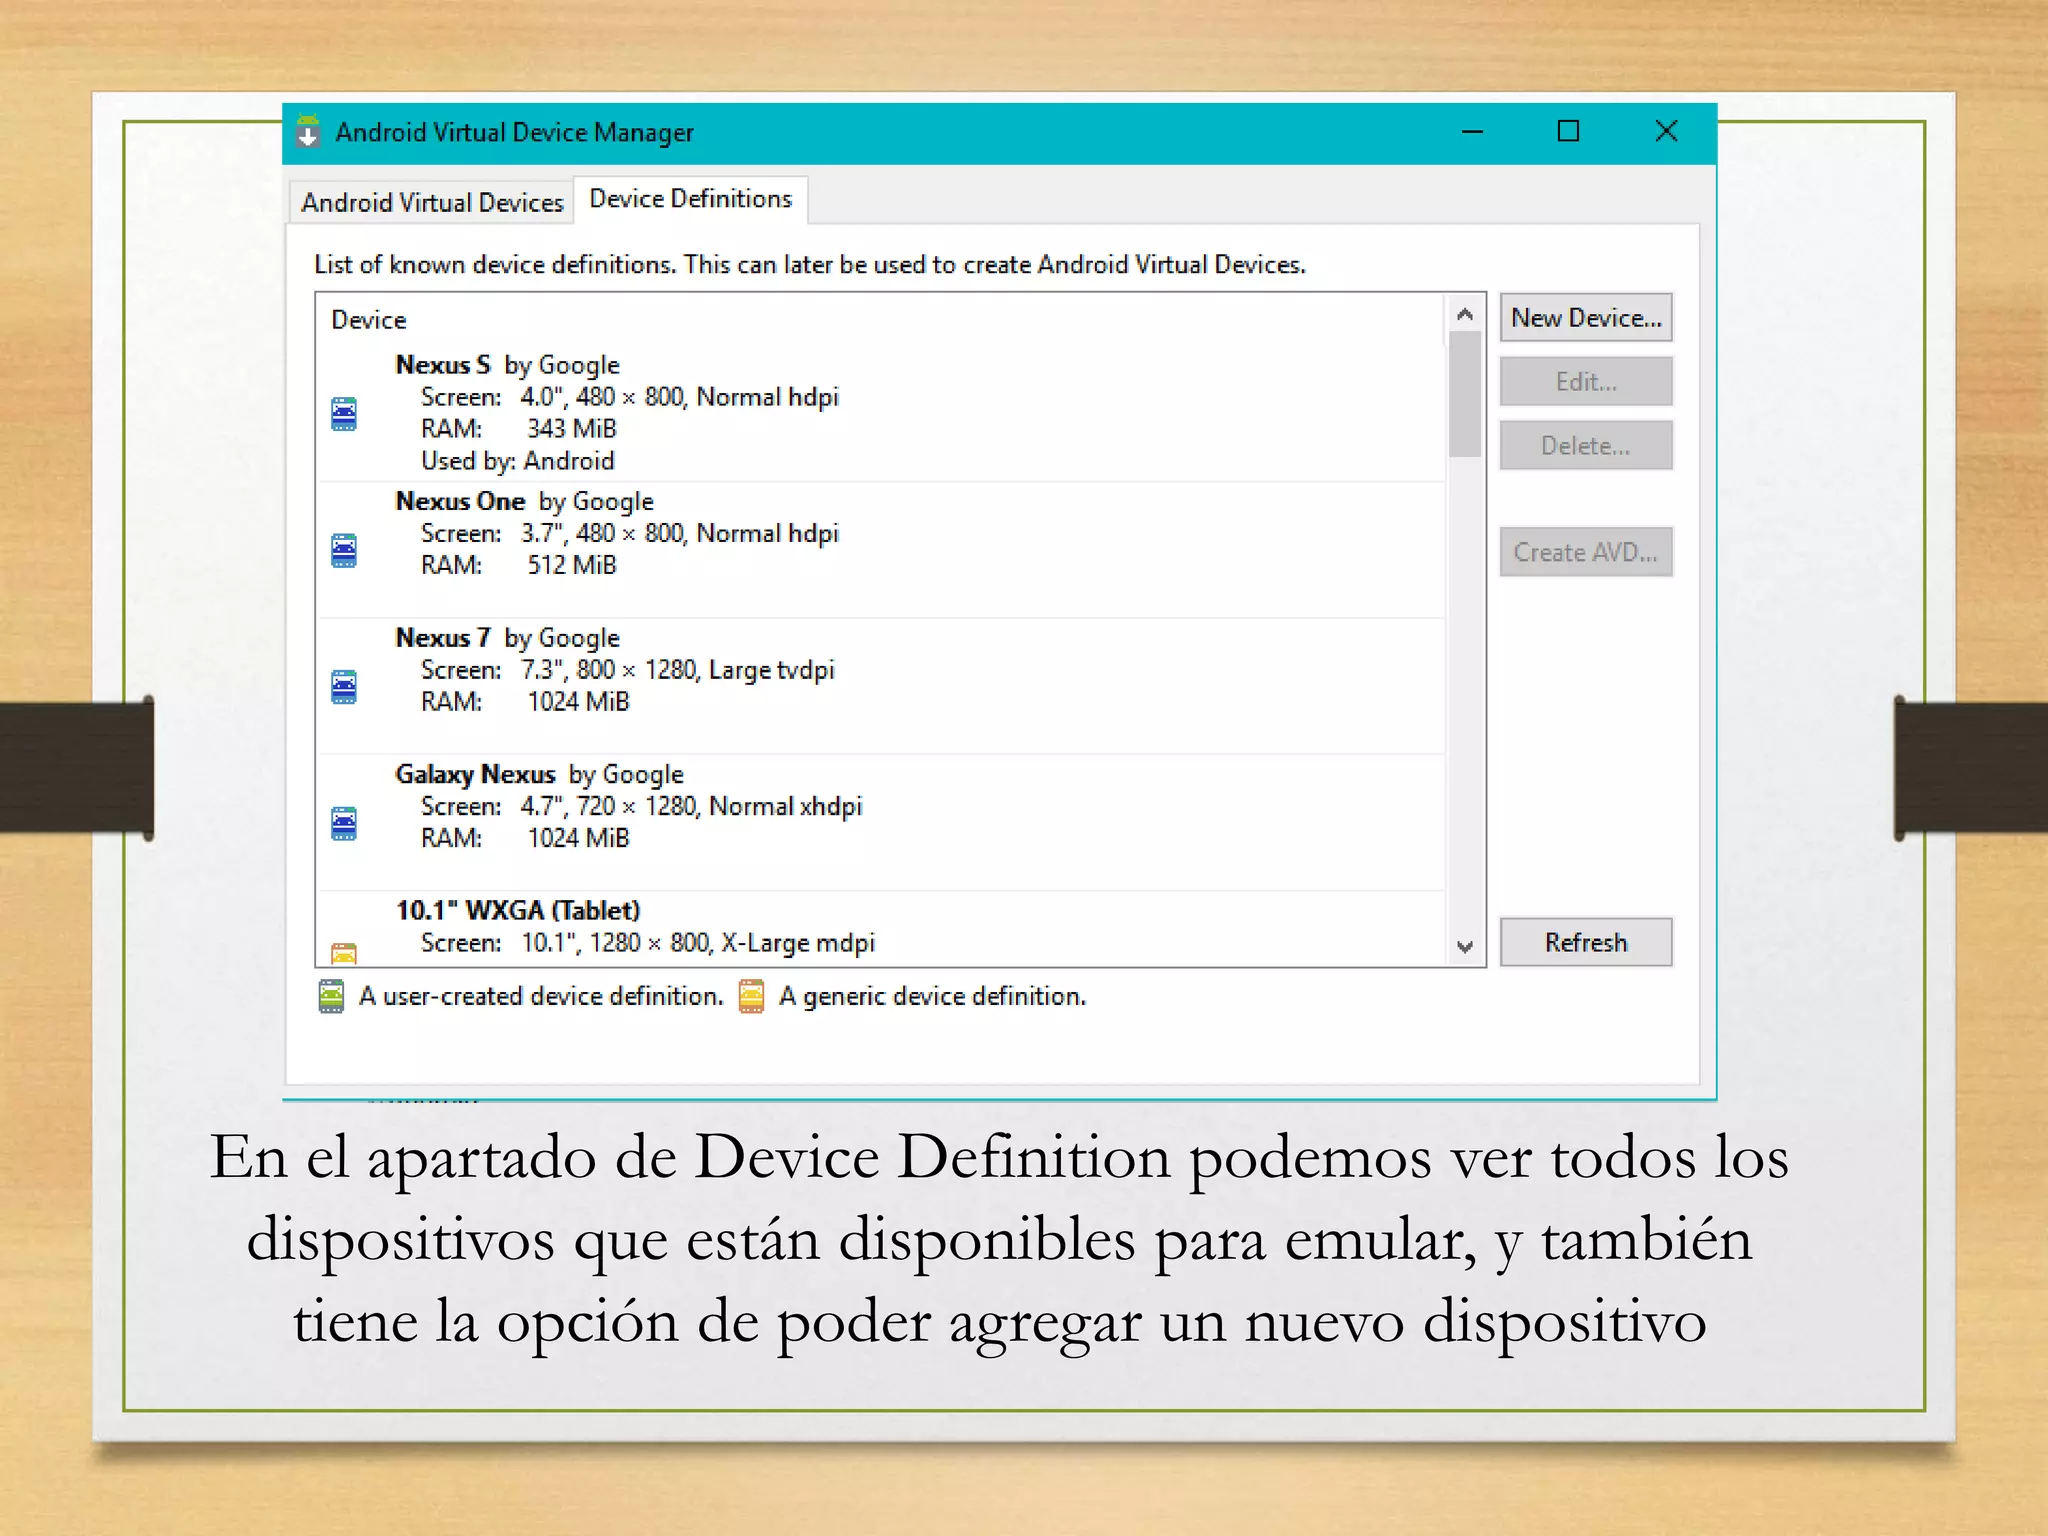
Task: Click the Android Virtual Device Manager title icon
Action: 308,131
